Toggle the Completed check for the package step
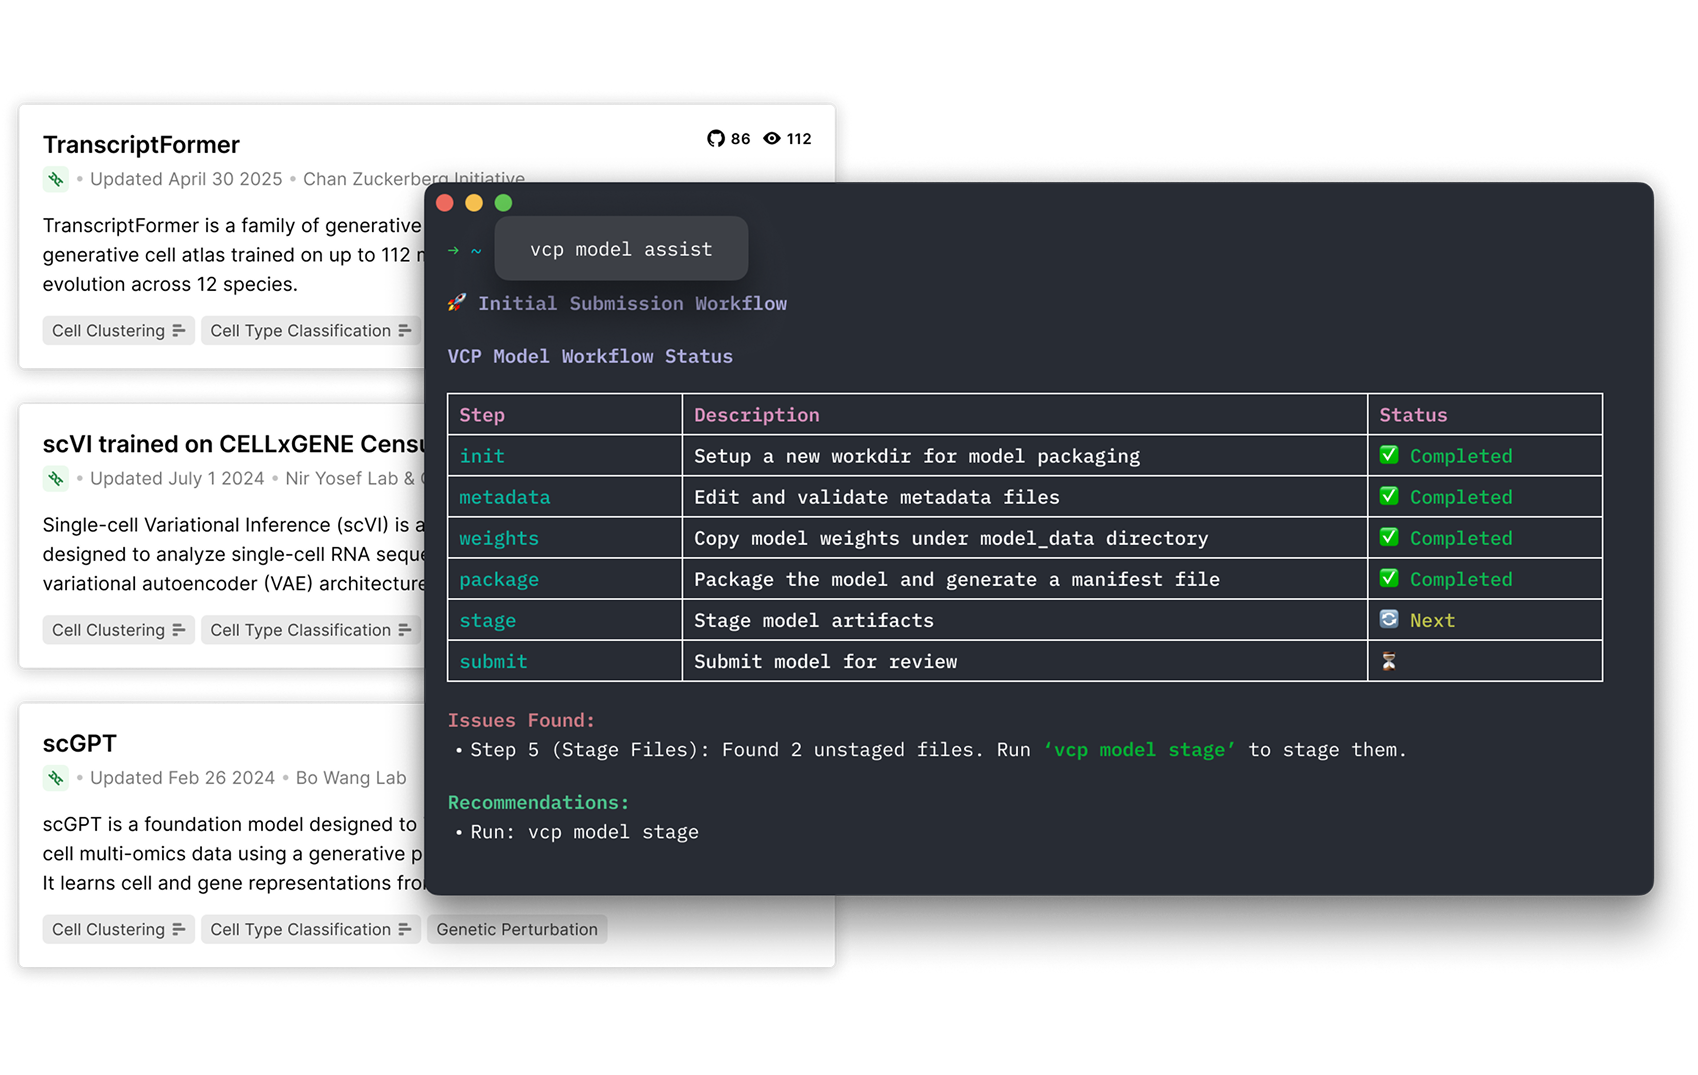 (x=1391, y=579)
